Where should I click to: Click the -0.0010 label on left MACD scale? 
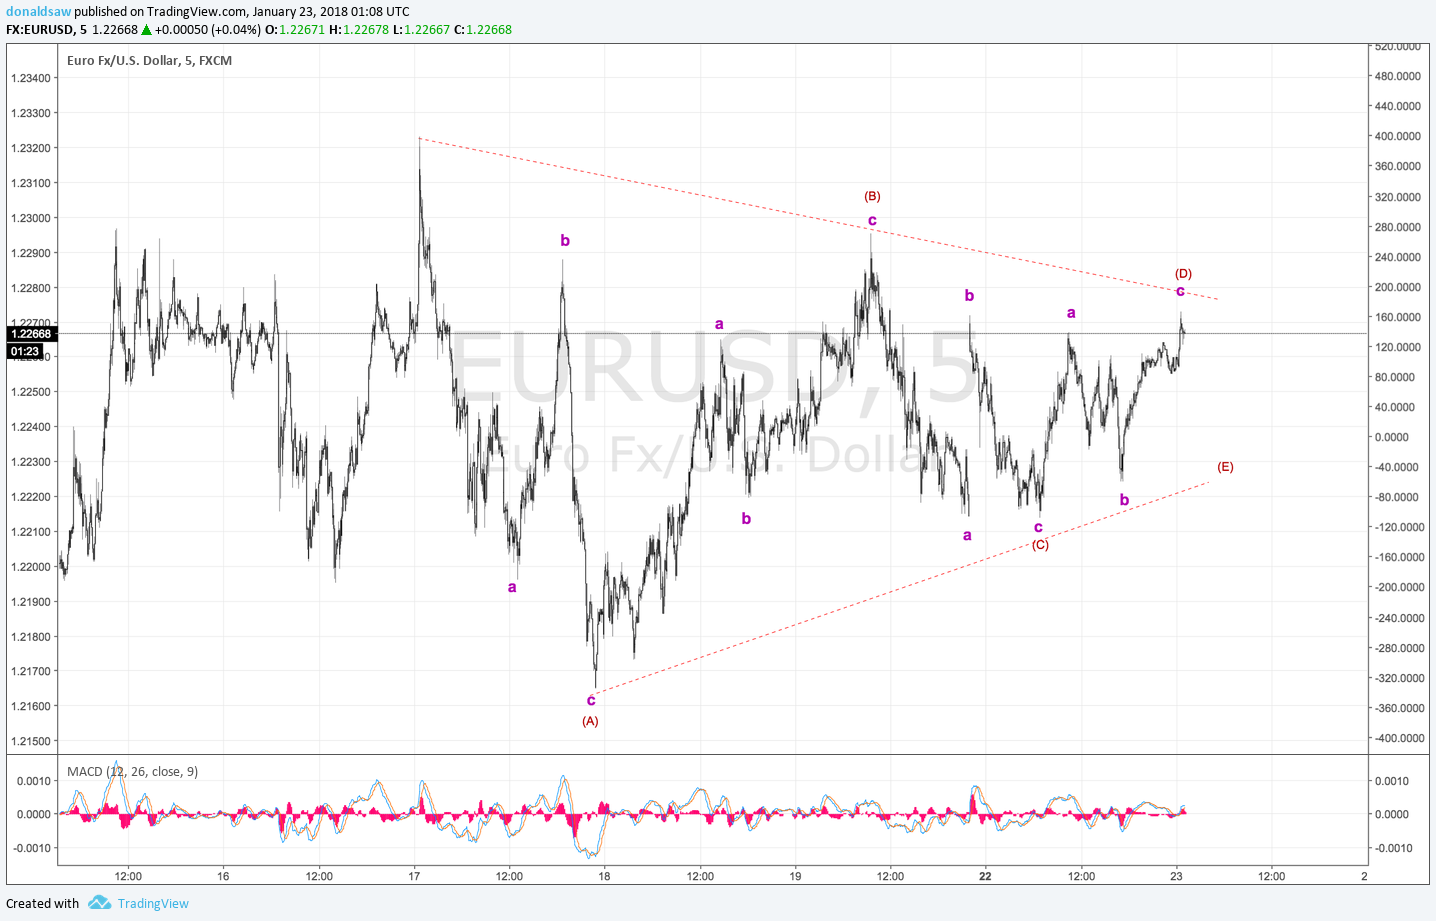33,848
